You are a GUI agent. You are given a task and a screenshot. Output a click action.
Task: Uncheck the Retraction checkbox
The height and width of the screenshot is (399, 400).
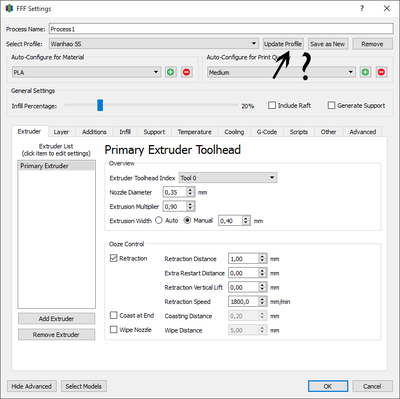click(114, 258)
